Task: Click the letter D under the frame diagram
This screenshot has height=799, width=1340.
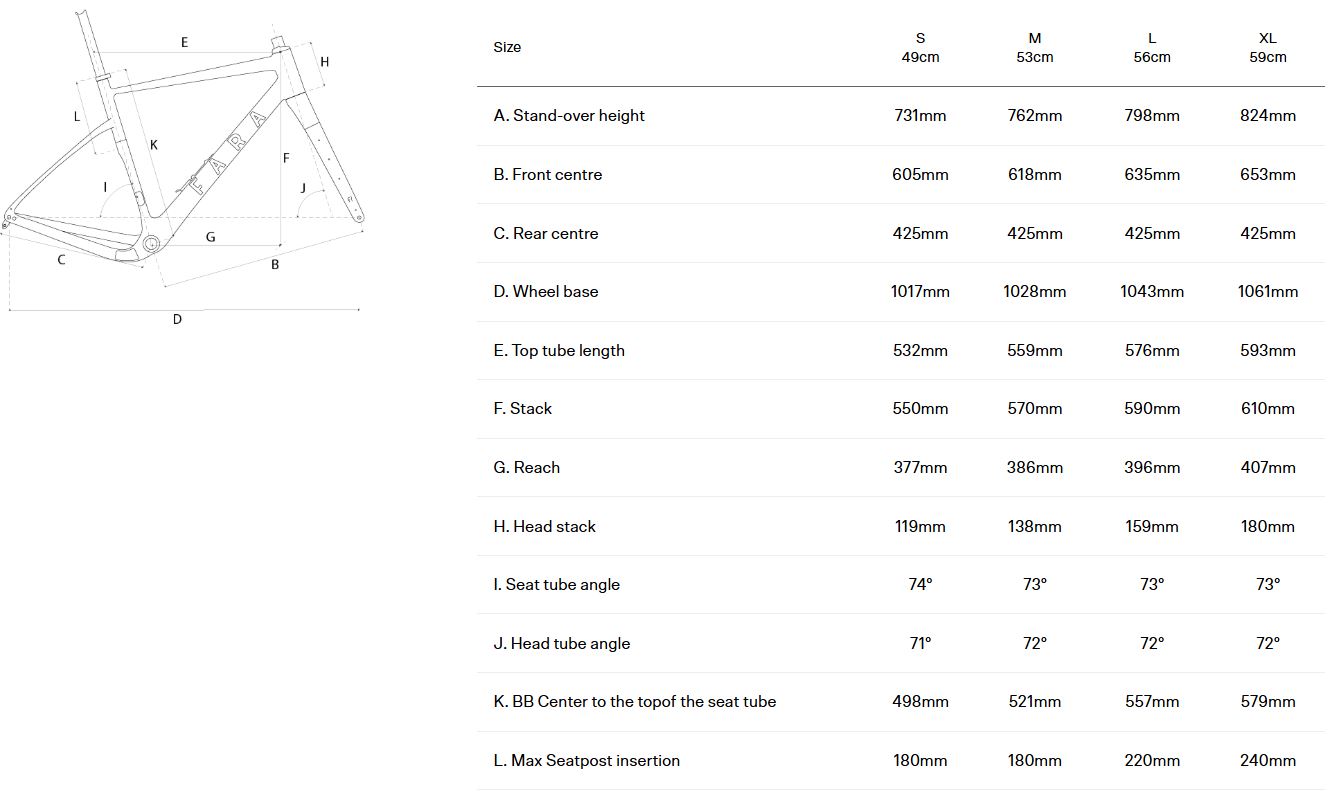Action: [x=177, y=320]
